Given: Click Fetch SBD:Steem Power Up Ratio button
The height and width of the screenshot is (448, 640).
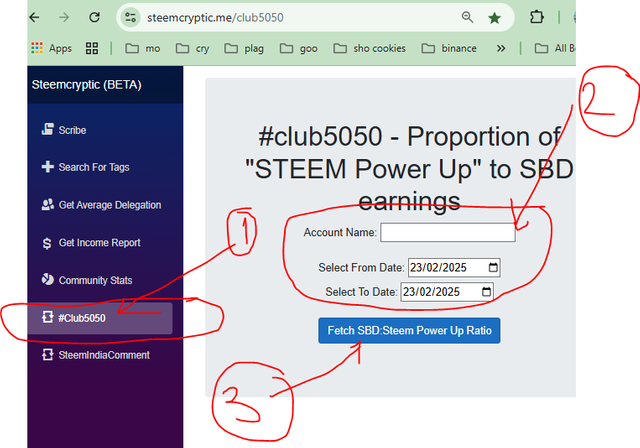Looking at the screenshot, I should (409, 330).
